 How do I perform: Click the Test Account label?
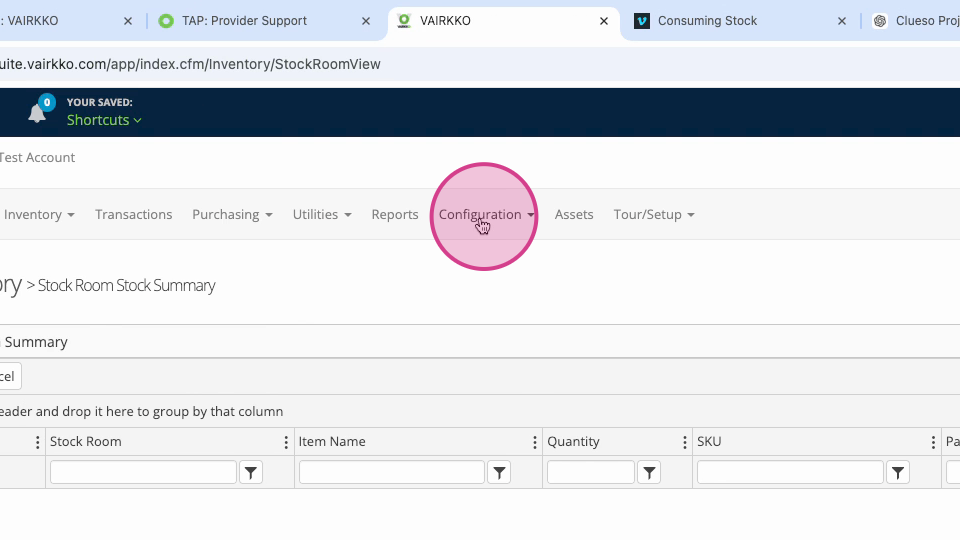click(x=37, y=157)
